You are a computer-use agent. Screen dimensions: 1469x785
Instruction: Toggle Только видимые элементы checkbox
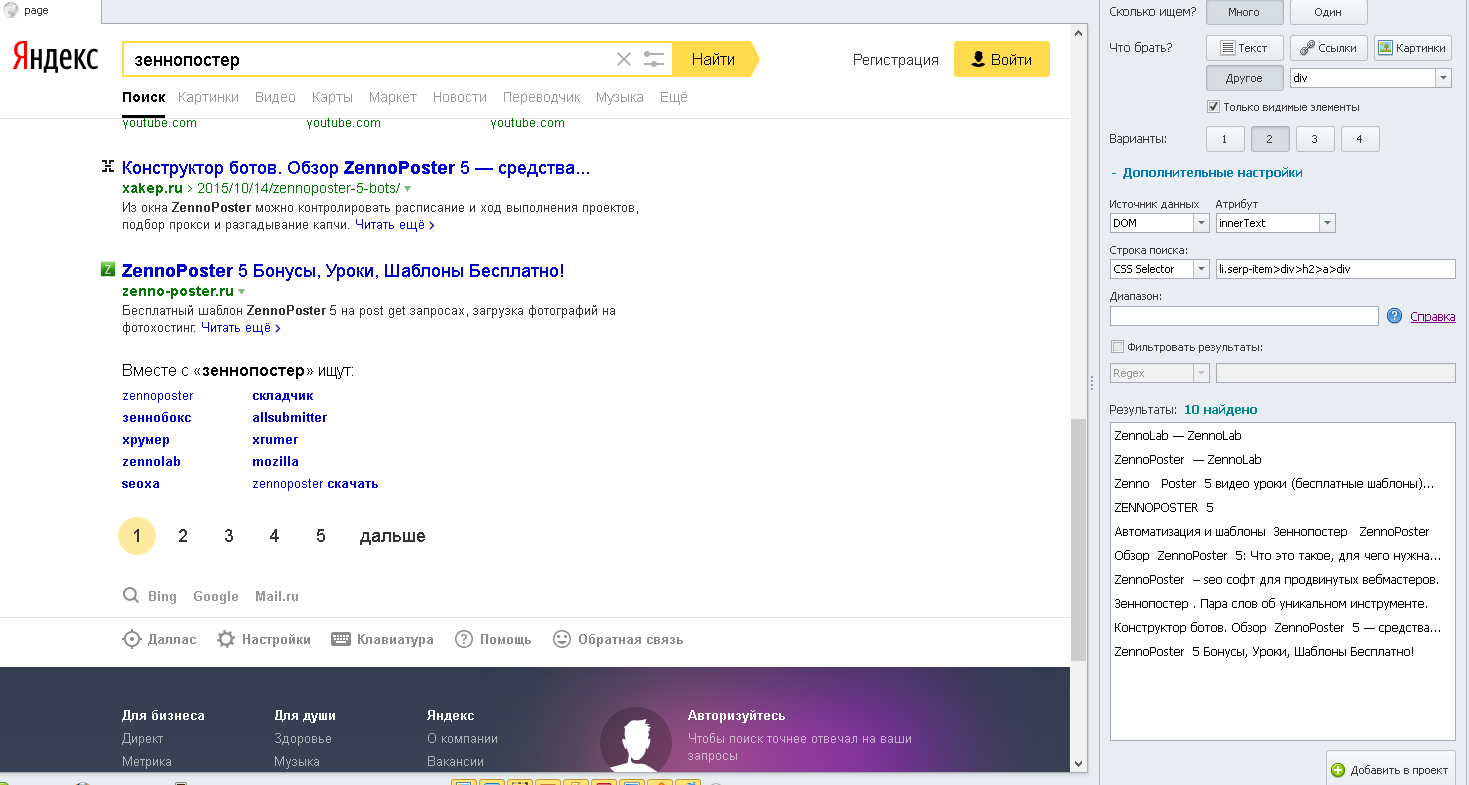point(1214,107)
